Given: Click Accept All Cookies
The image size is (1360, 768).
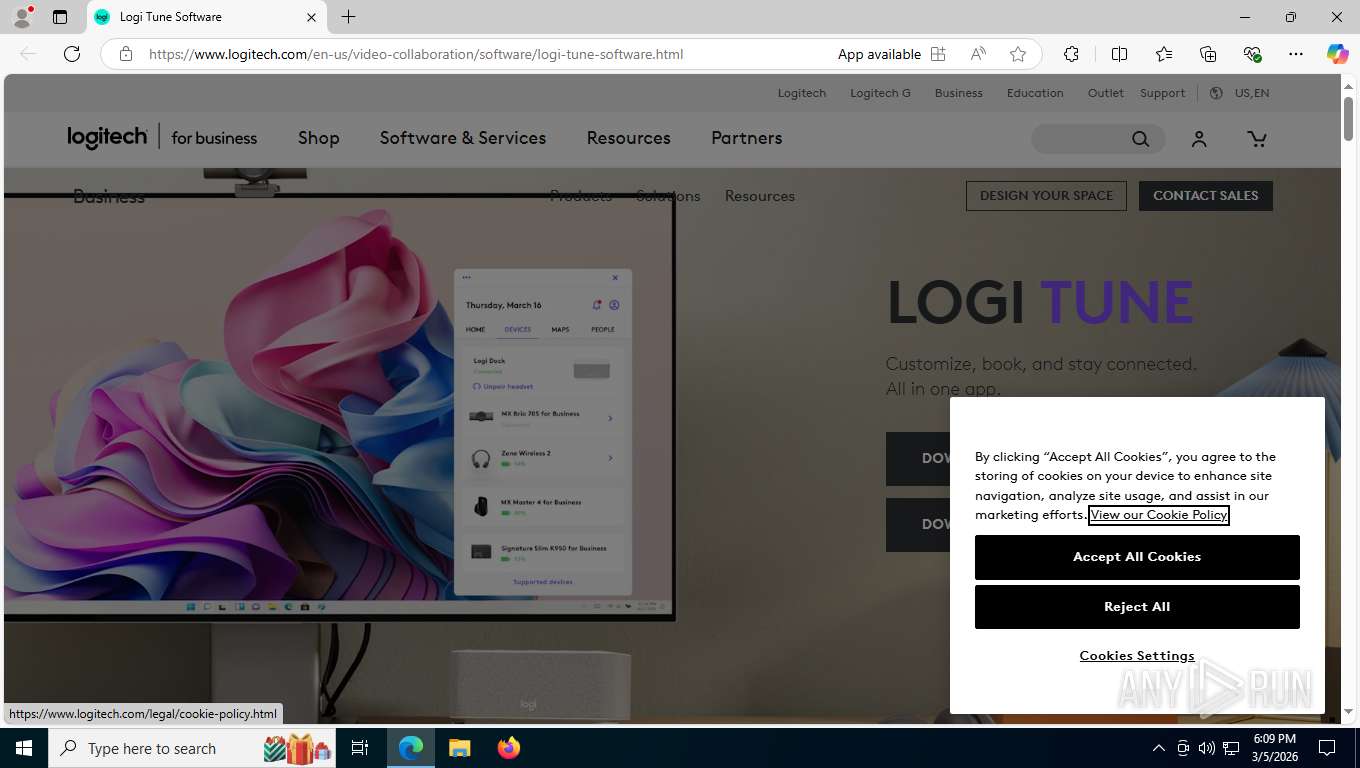Looking at the screenshot, I should [x=1137, y=557].
